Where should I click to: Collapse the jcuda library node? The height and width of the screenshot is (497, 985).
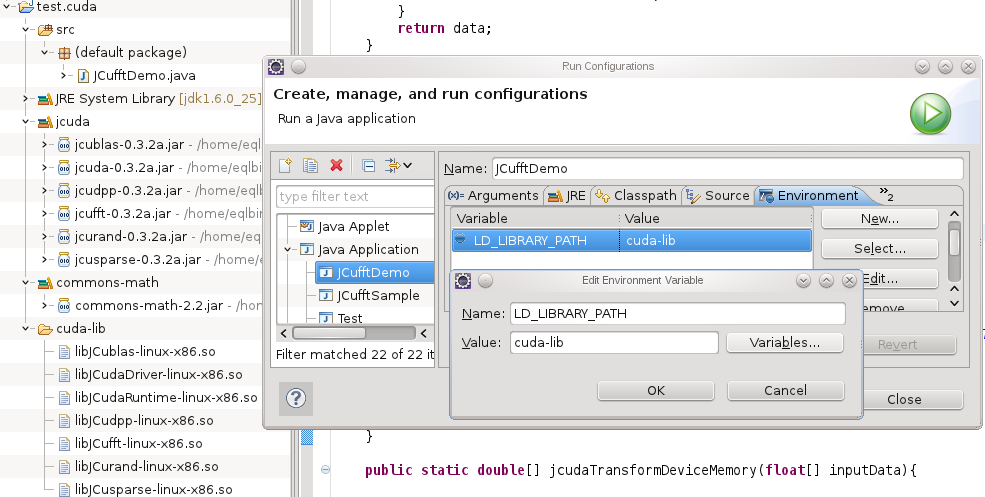[26, 121]
